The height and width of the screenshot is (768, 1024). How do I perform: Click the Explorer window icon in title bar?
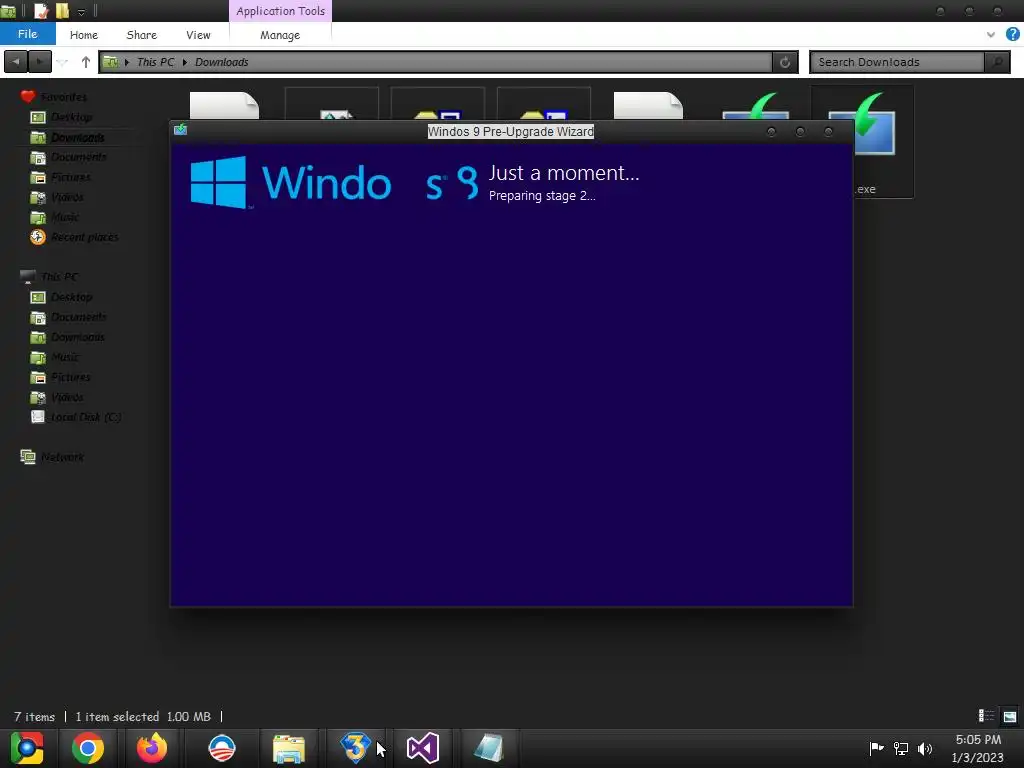click(8, 11)
